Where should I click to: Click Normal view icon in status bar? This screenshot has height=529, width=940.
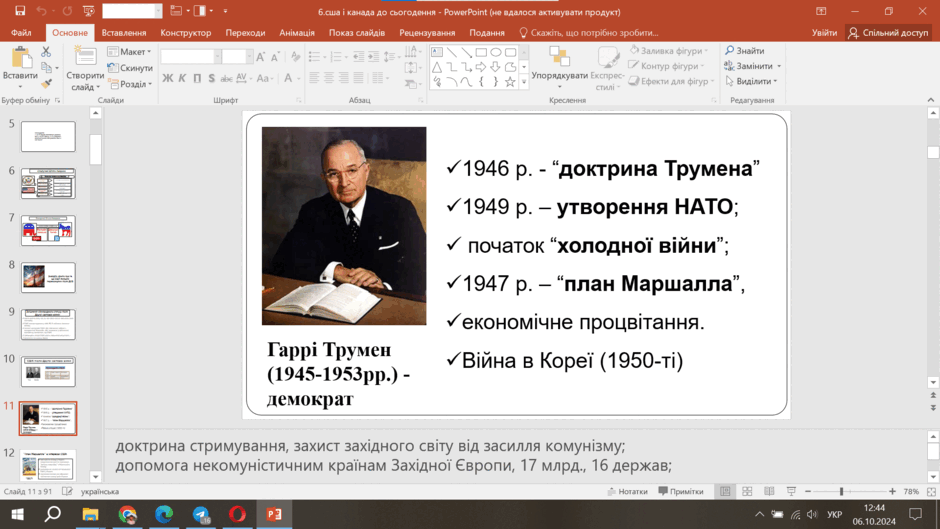(725, 491)
